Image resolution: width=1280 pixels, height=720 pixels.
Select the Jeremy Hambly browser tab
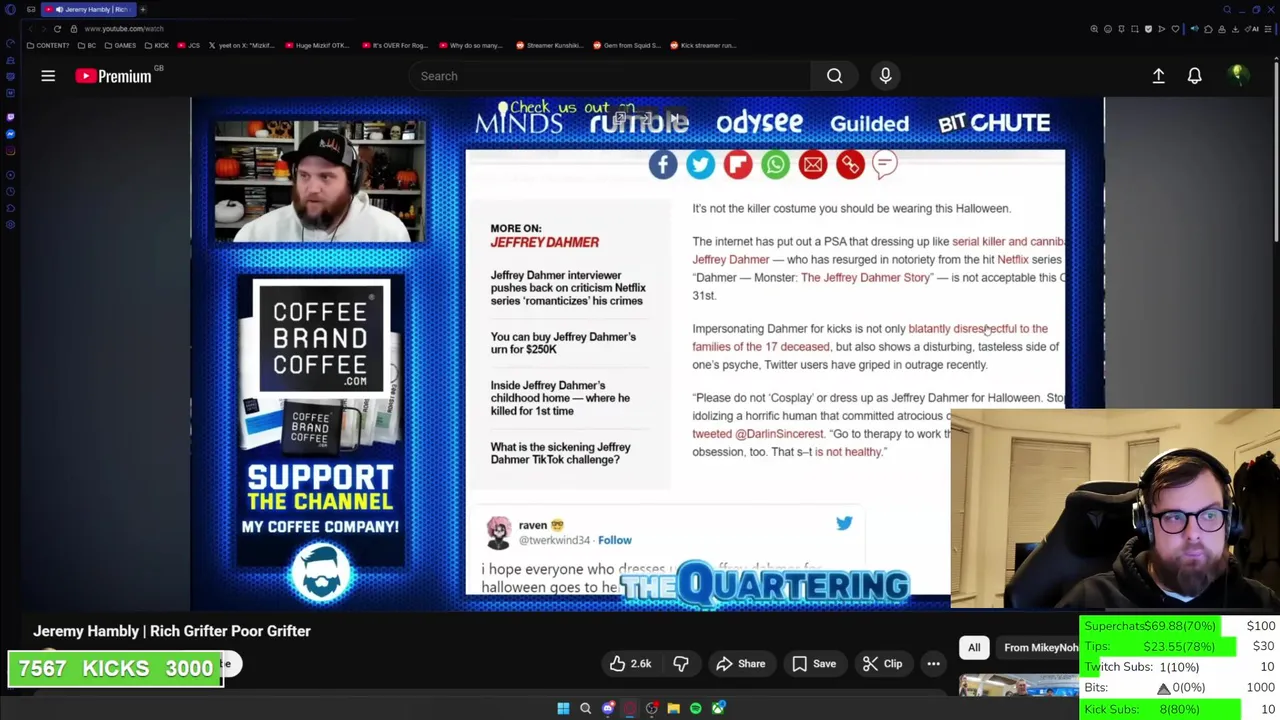coord(88,10)
